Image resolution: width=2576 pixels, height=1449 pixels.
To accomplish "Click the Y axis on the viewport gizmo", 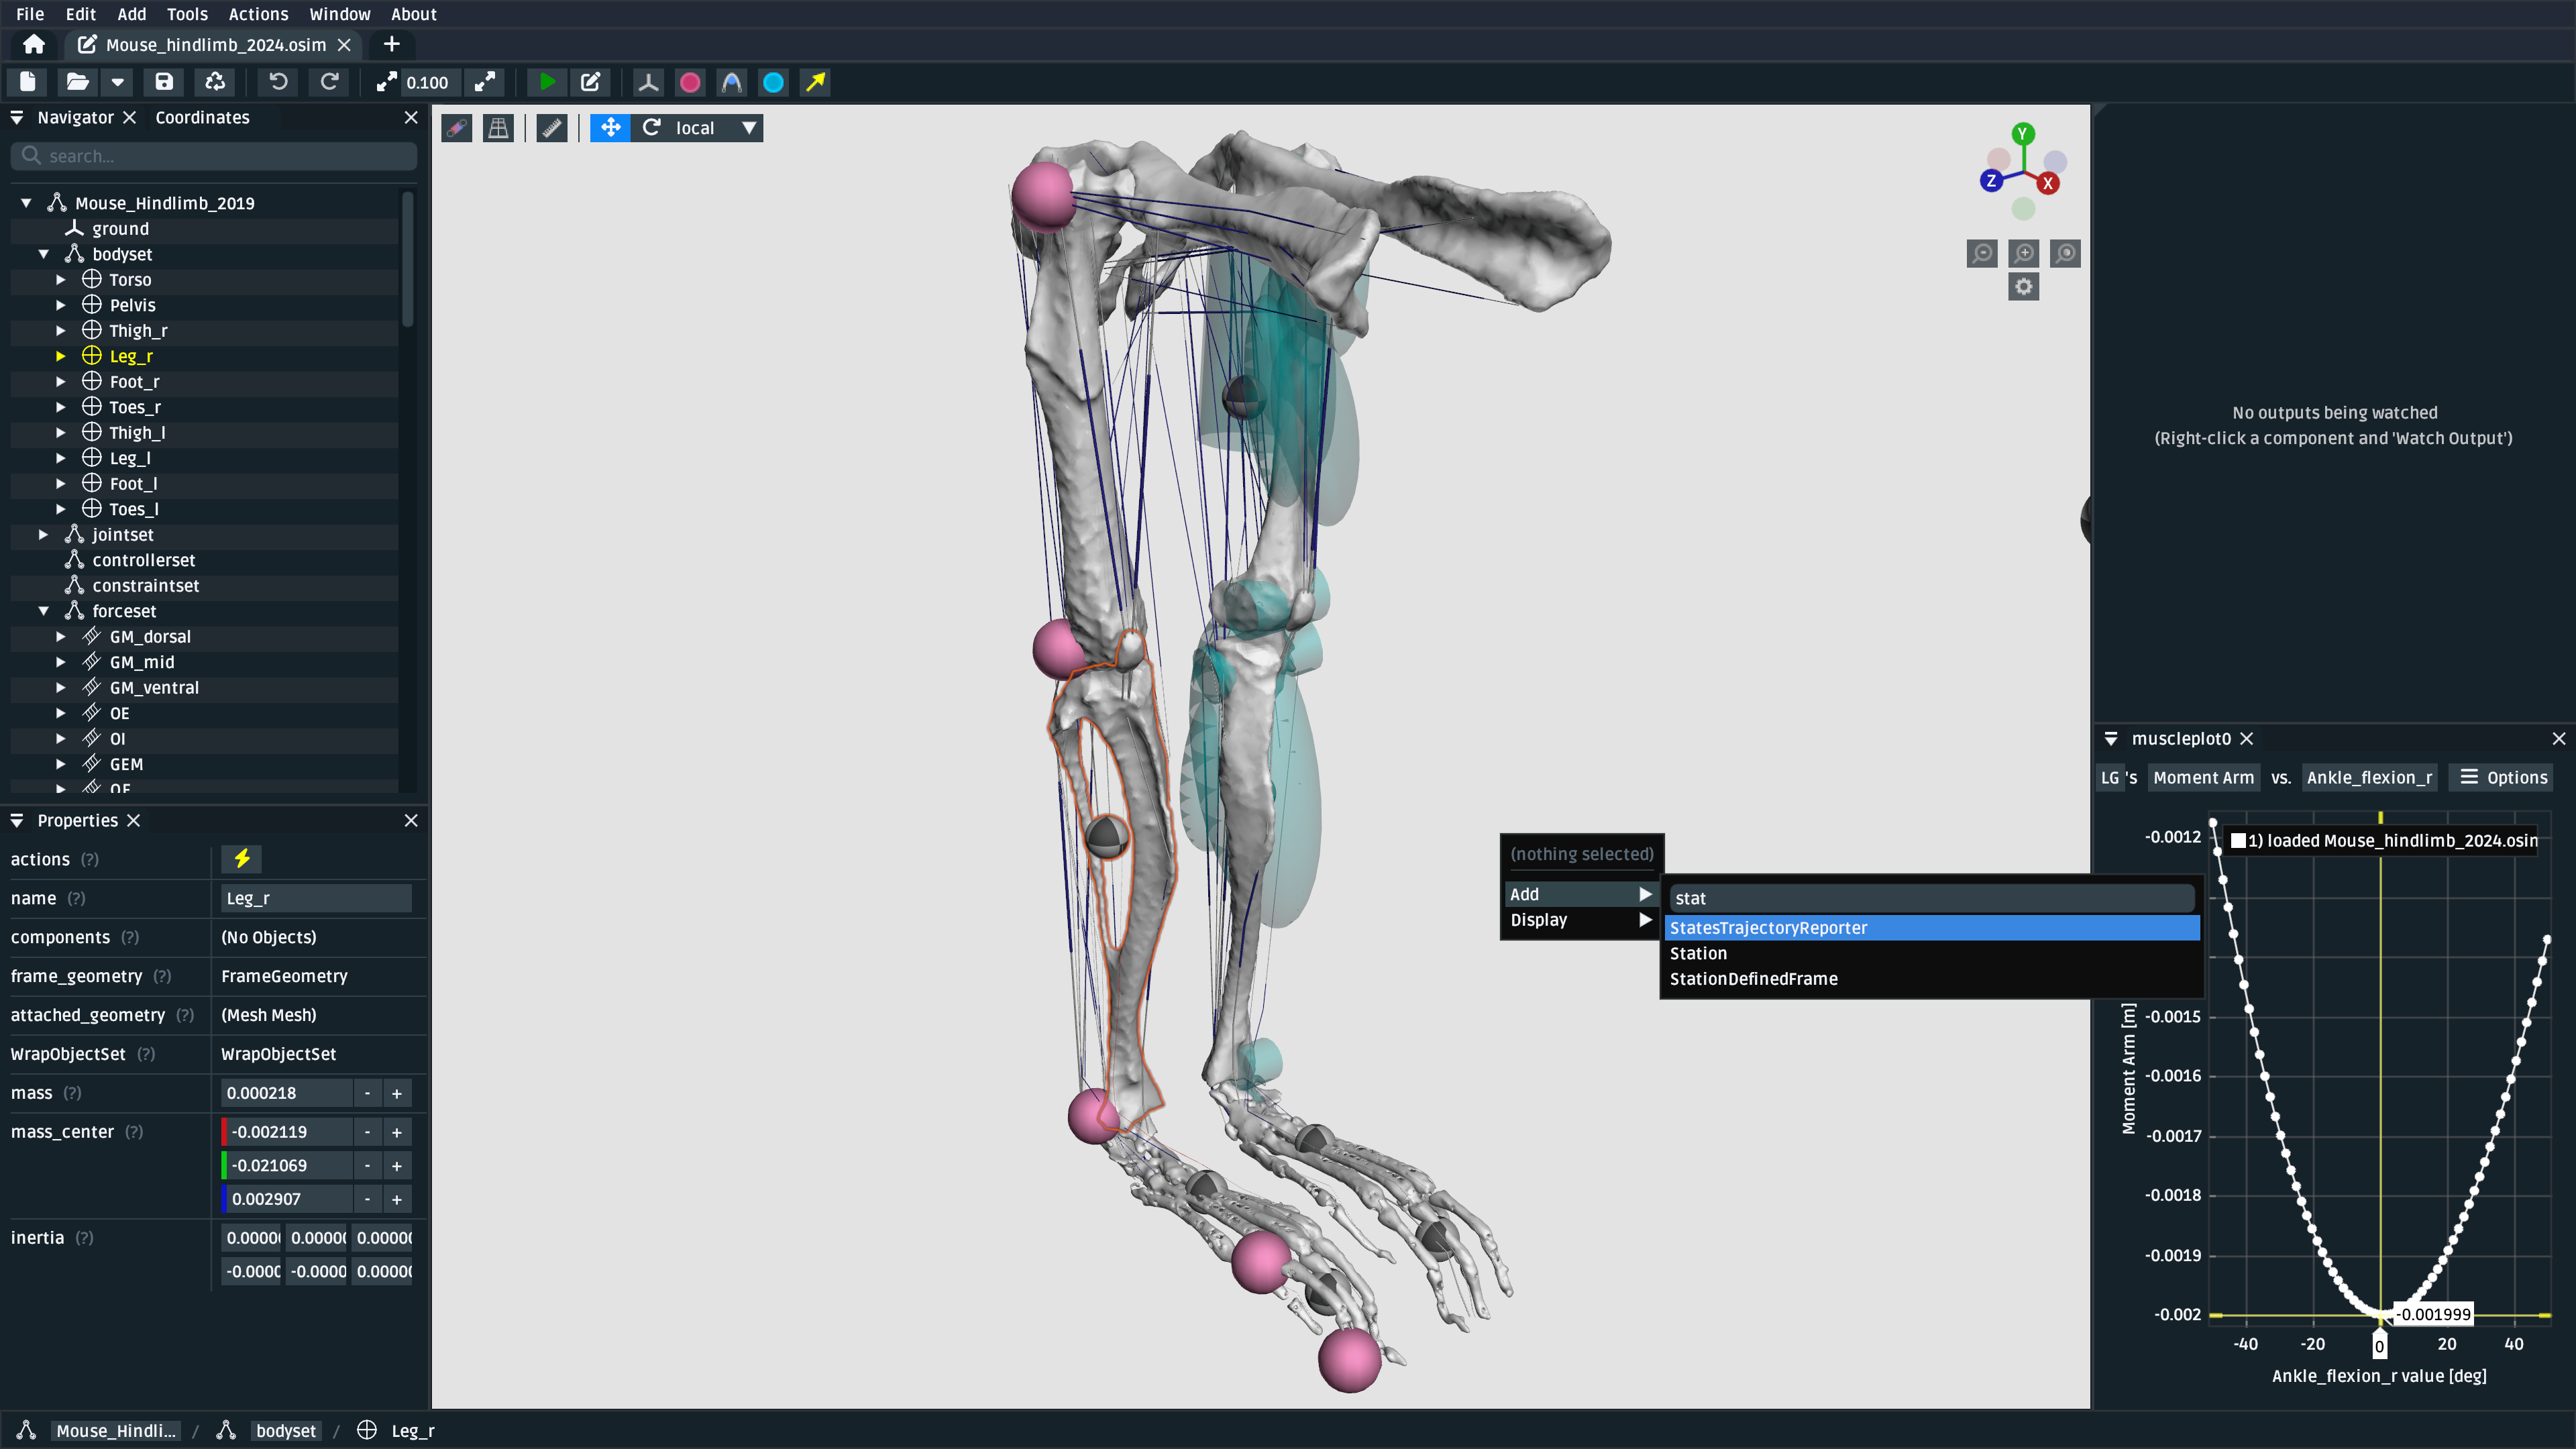I will (2023, 134).
